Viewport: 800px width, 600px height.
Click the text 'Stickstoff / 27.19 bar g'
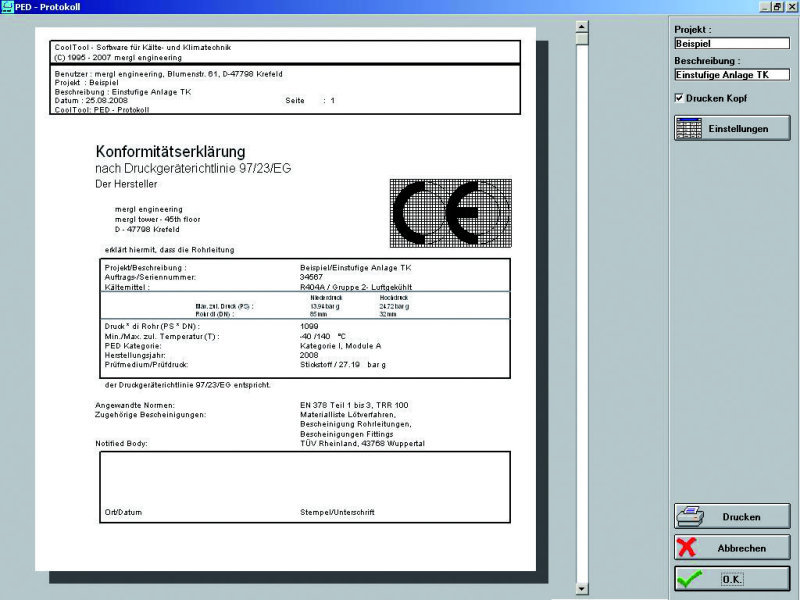[x=342, y=364]
